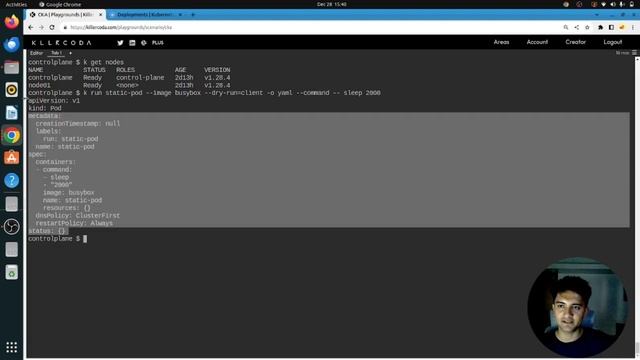Open Firefox from the Ubuntu dock

point(11,21)
